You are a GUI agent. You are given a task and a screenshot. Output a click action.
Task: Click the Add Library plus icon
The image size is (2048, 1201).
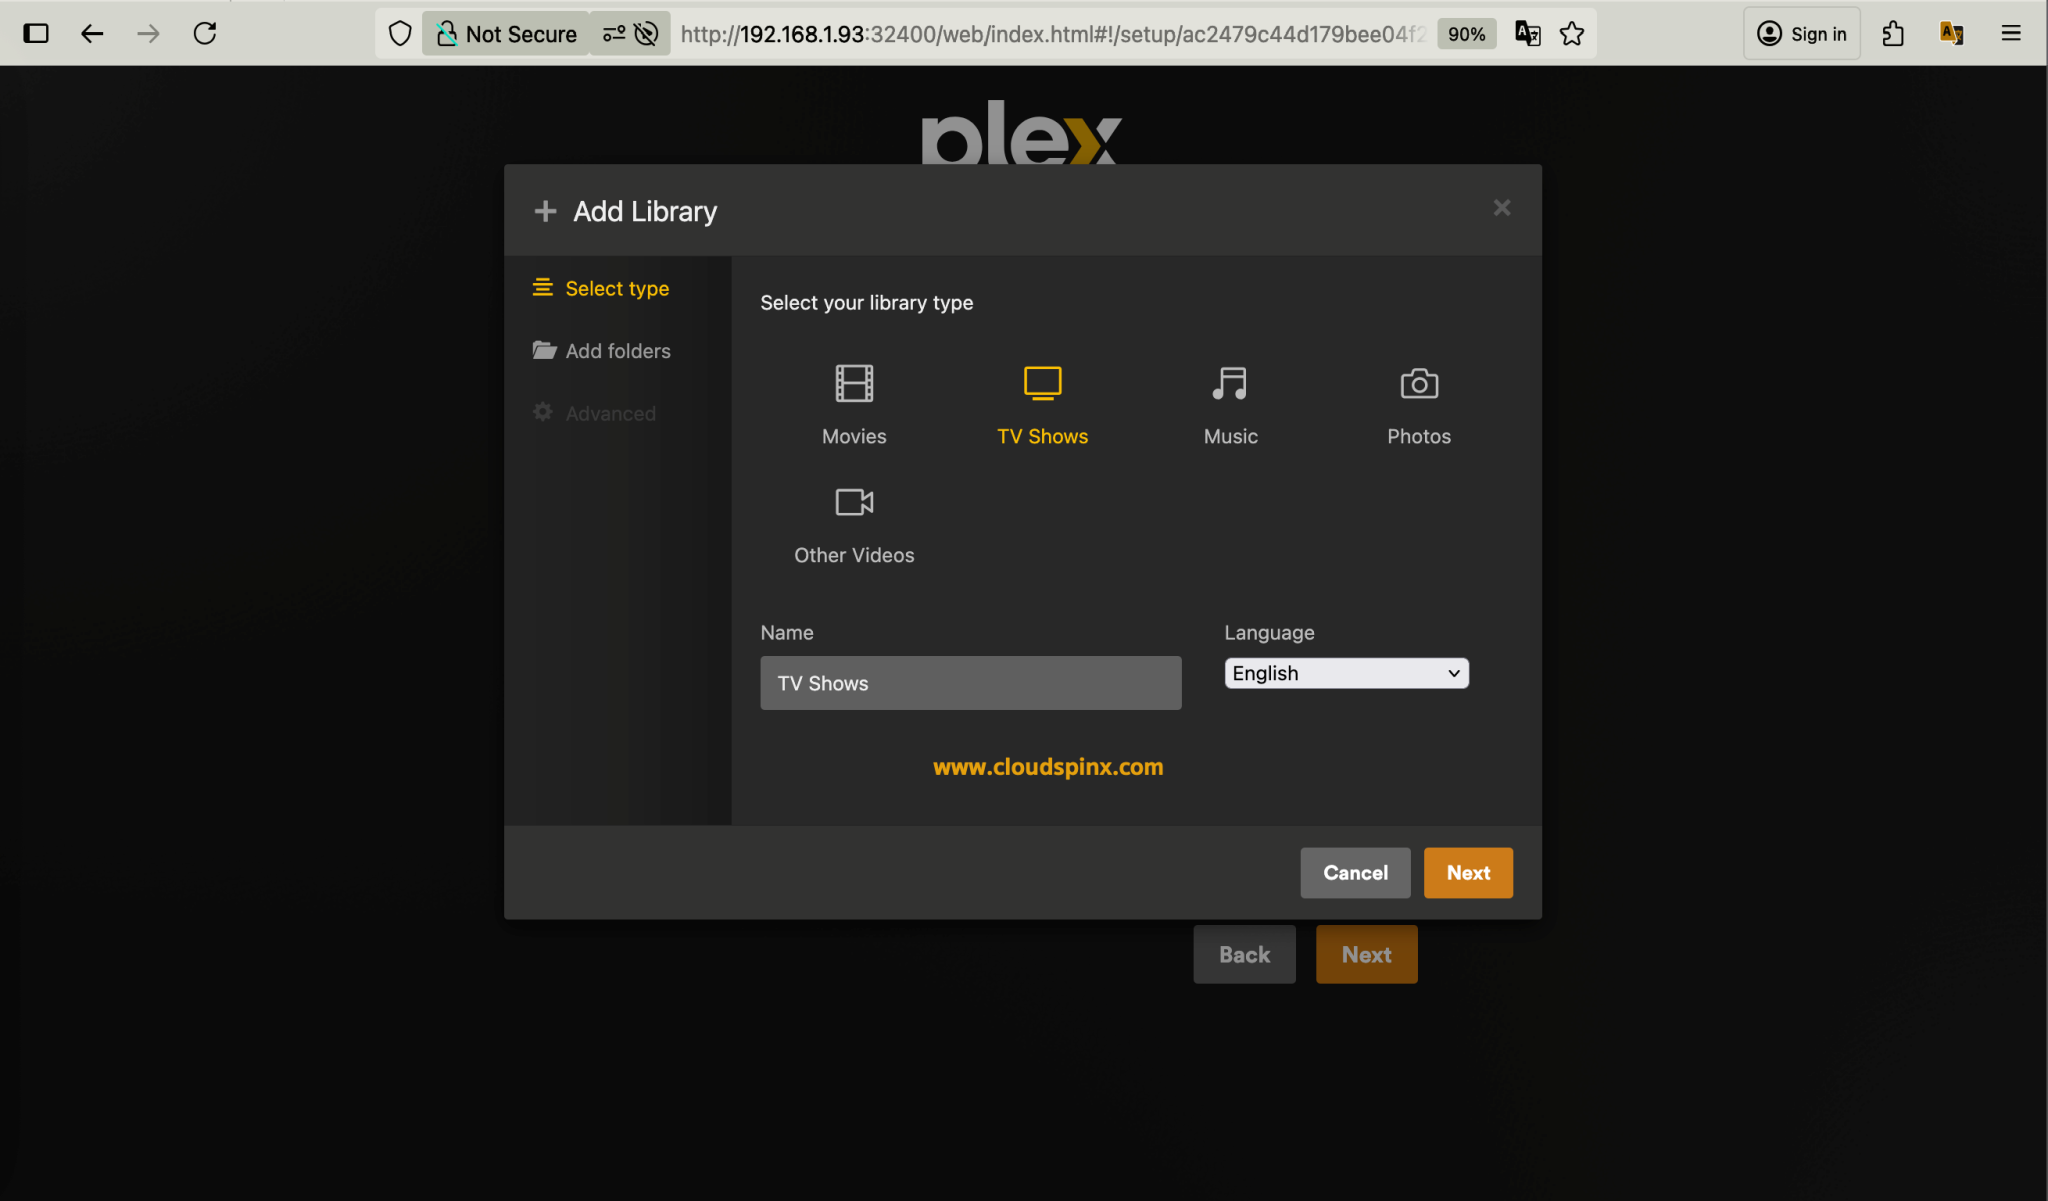pyautogui.click(x=546, y=211)
